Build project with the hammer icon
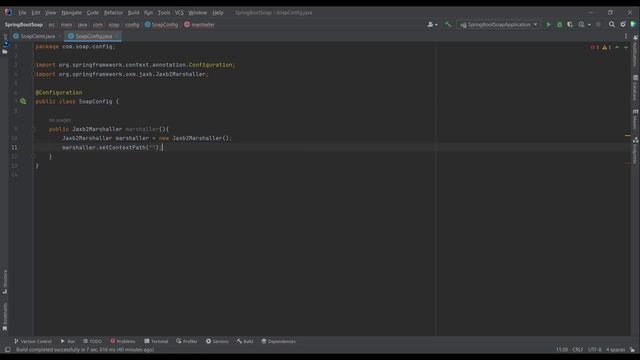Image resolution: width=640 pixels, height=360 pixels. click(x=448, y=24)
